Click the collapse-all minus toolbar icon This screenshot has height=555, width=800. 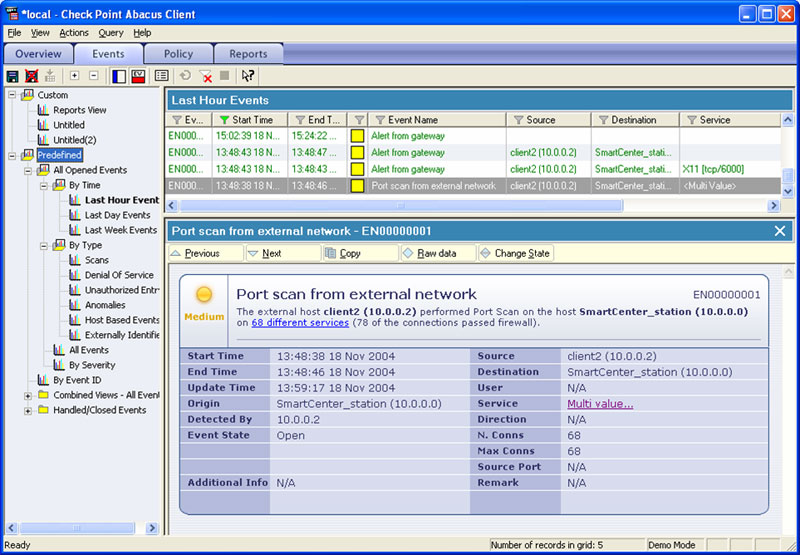coord(93,75)
